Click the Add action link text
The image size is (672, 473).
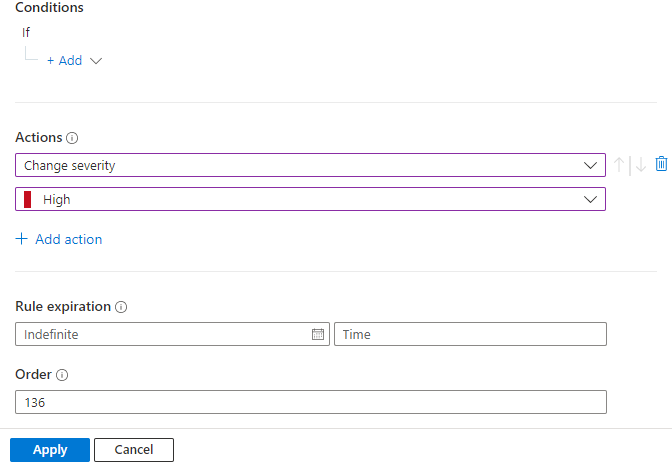coord(68,239)
